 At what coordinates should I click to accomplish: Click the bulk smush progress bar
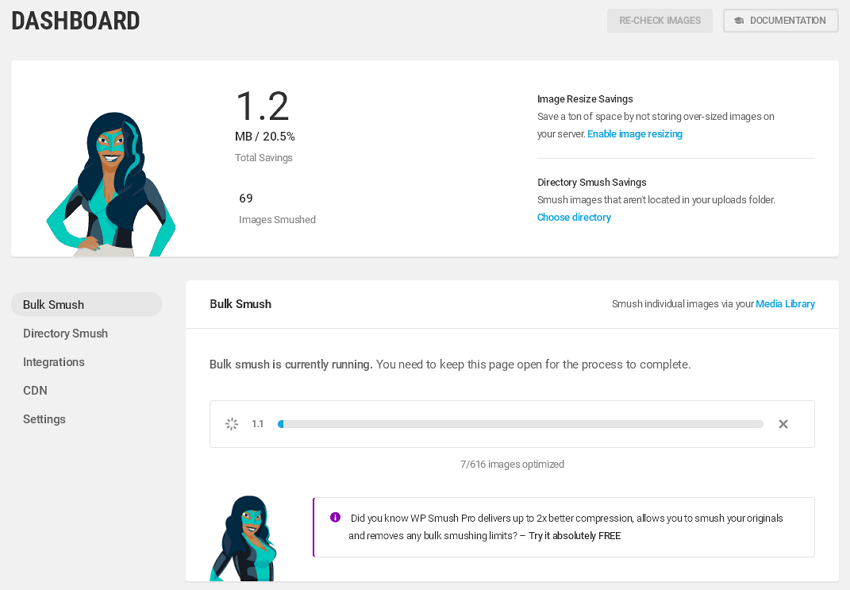click(x=520, y=424)
